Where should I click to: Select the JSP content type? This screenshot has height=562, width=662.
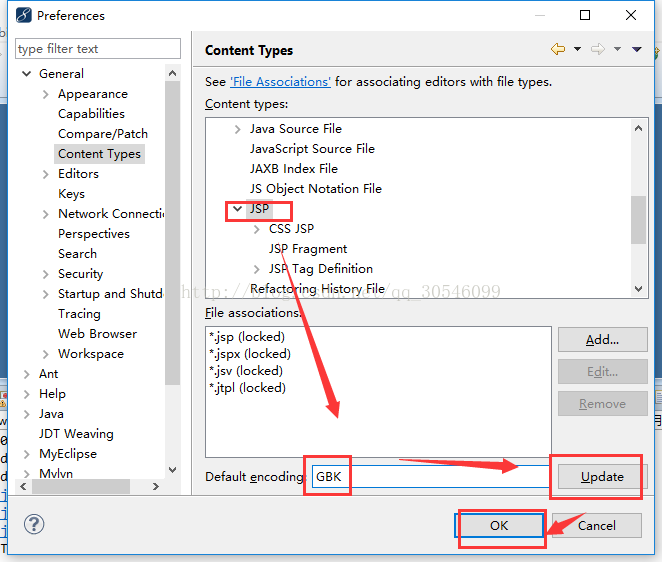[259, 209]
